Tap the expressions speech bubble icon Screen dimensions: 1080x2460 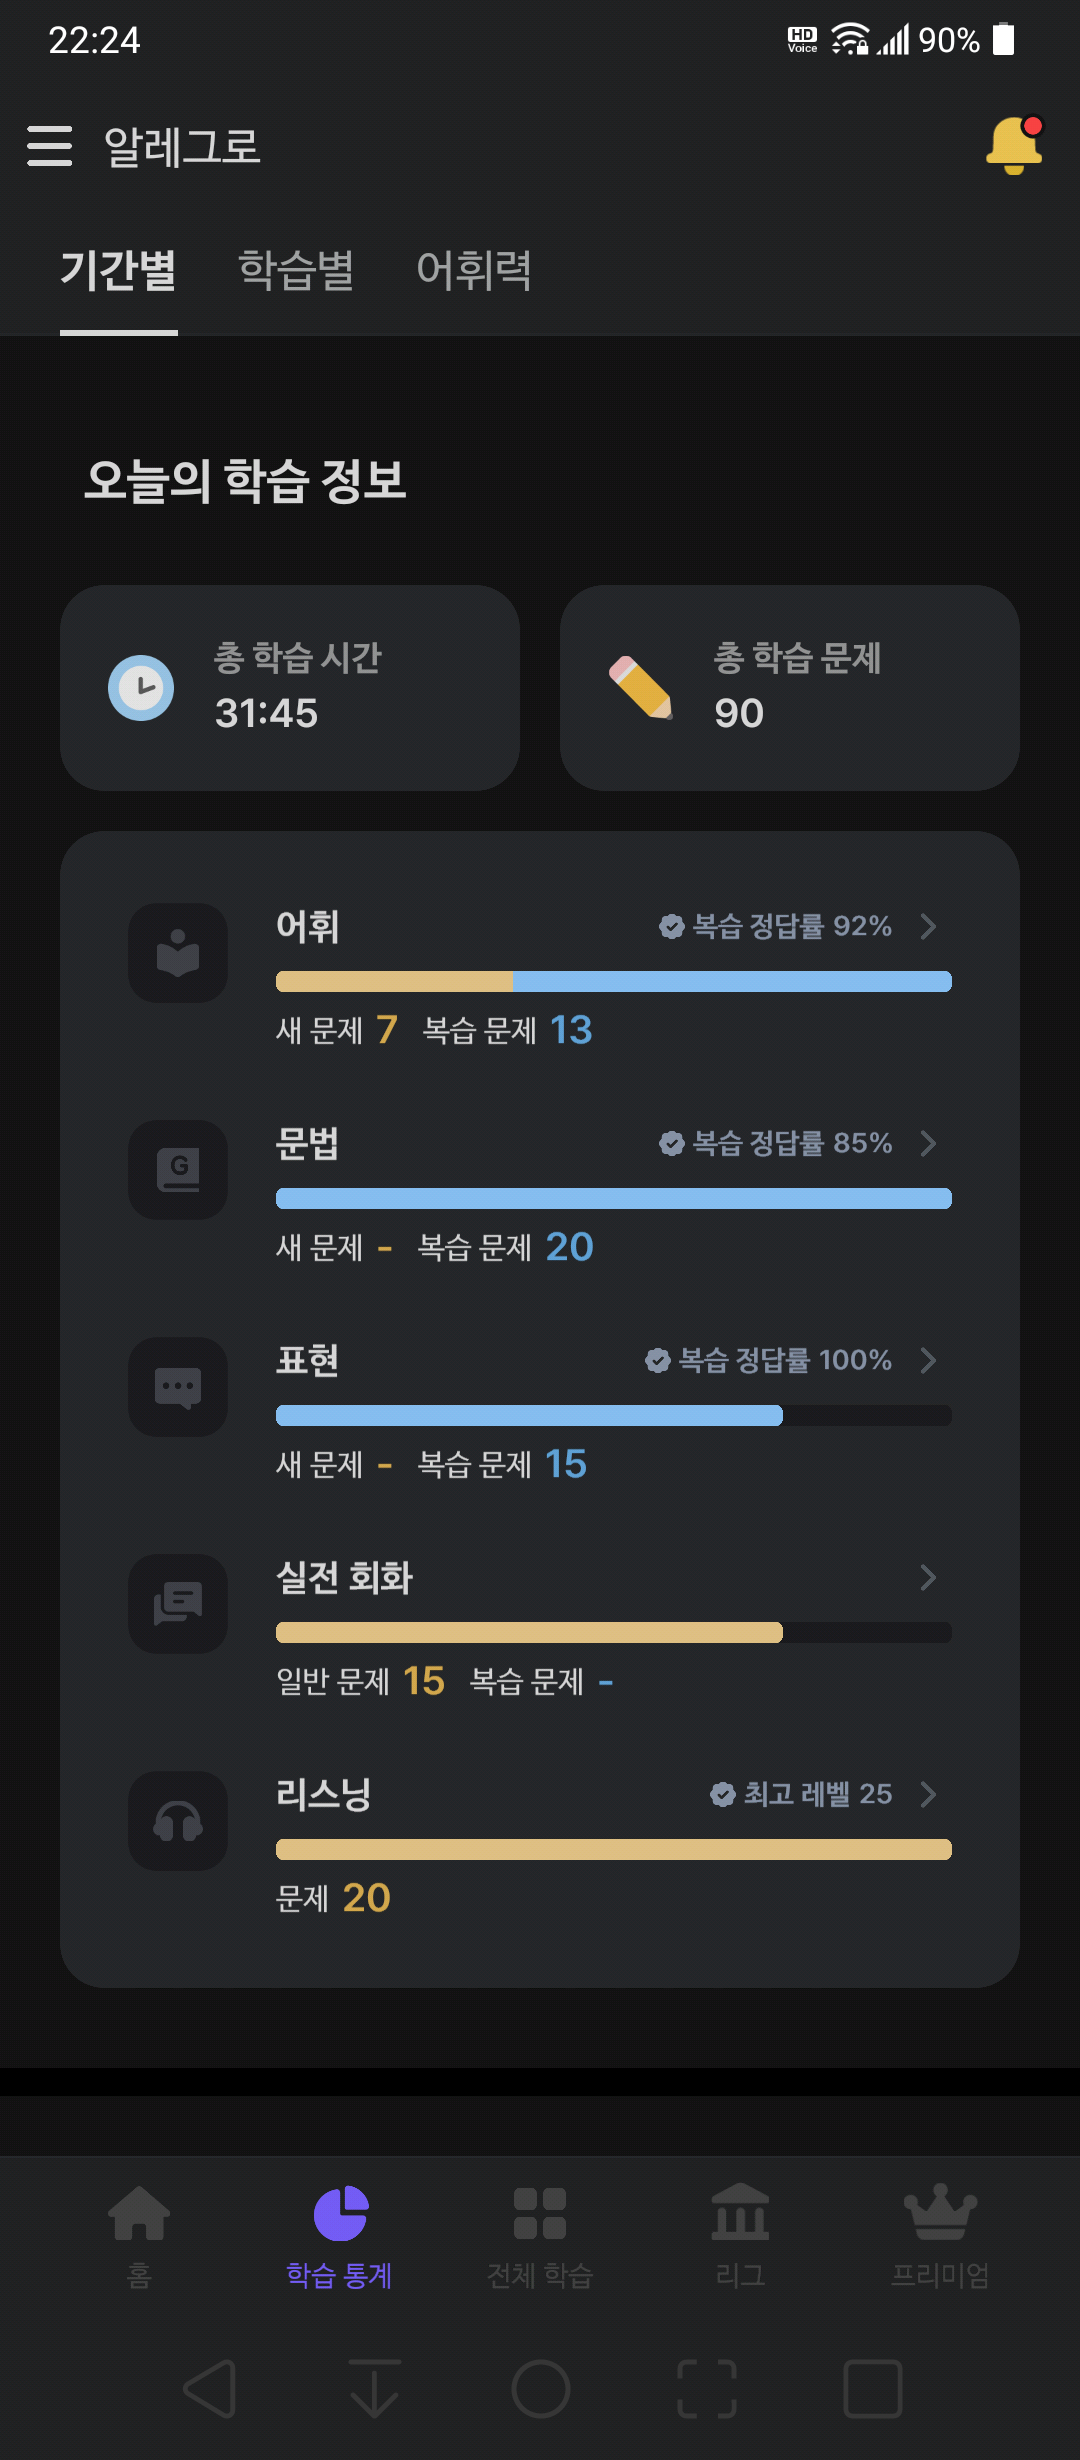(x=178, y=1387)
